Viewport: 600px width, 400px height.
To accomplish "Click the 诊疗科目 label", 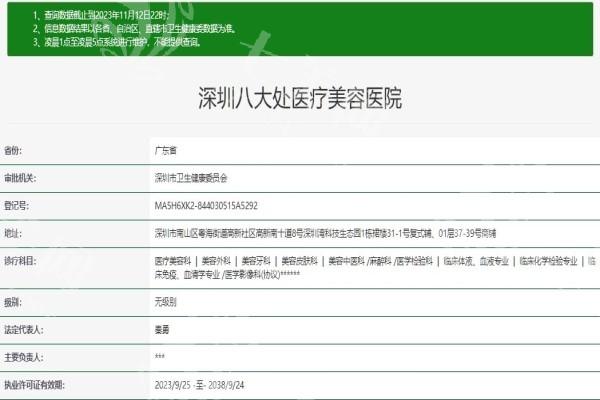I will point(20,261).
